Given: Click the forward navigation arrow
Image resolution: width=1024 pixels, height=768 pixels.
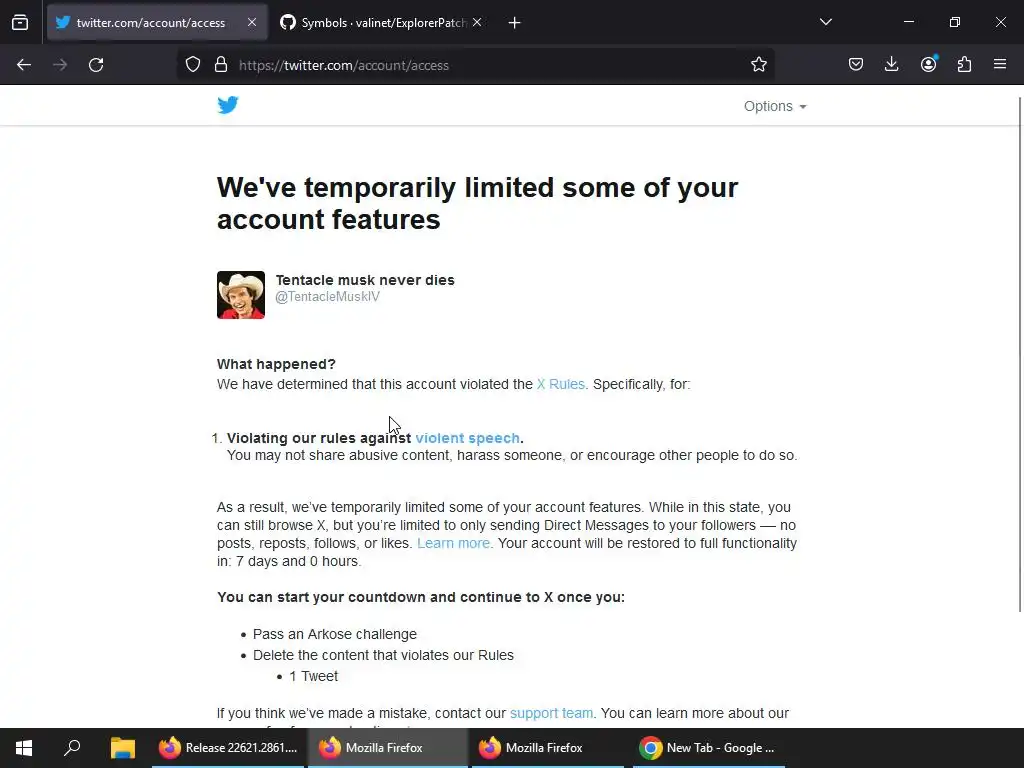Looking at the screenshot, I should (x=60, y=65).
